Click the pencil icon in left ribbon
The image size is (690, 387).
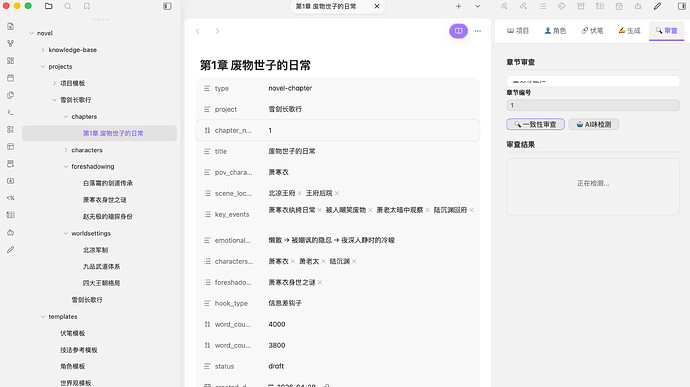tap(11, 250)
